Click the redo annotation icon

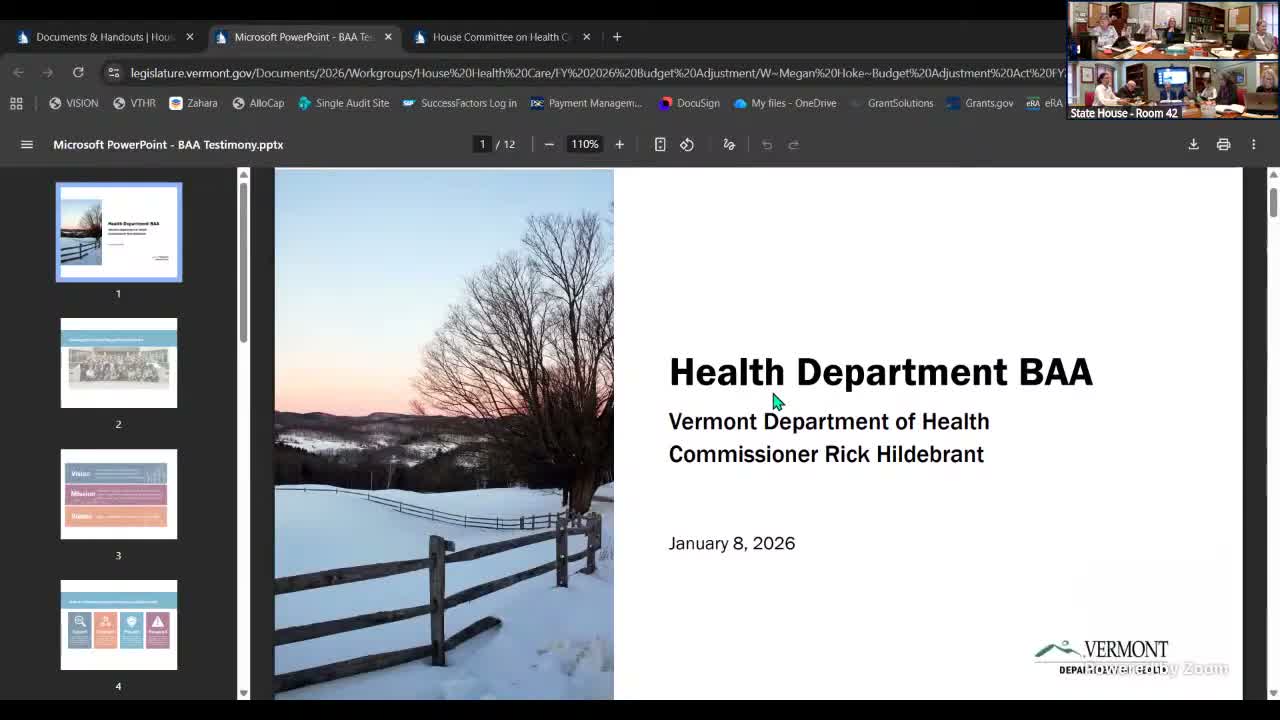point(793,144)
